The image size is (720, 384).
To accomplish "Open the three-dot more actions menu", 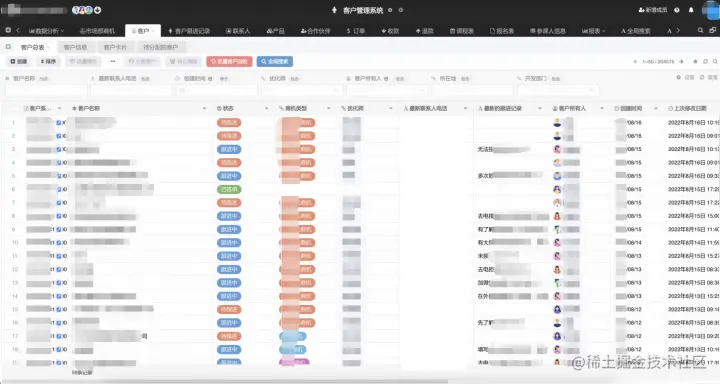I will 113,61.
